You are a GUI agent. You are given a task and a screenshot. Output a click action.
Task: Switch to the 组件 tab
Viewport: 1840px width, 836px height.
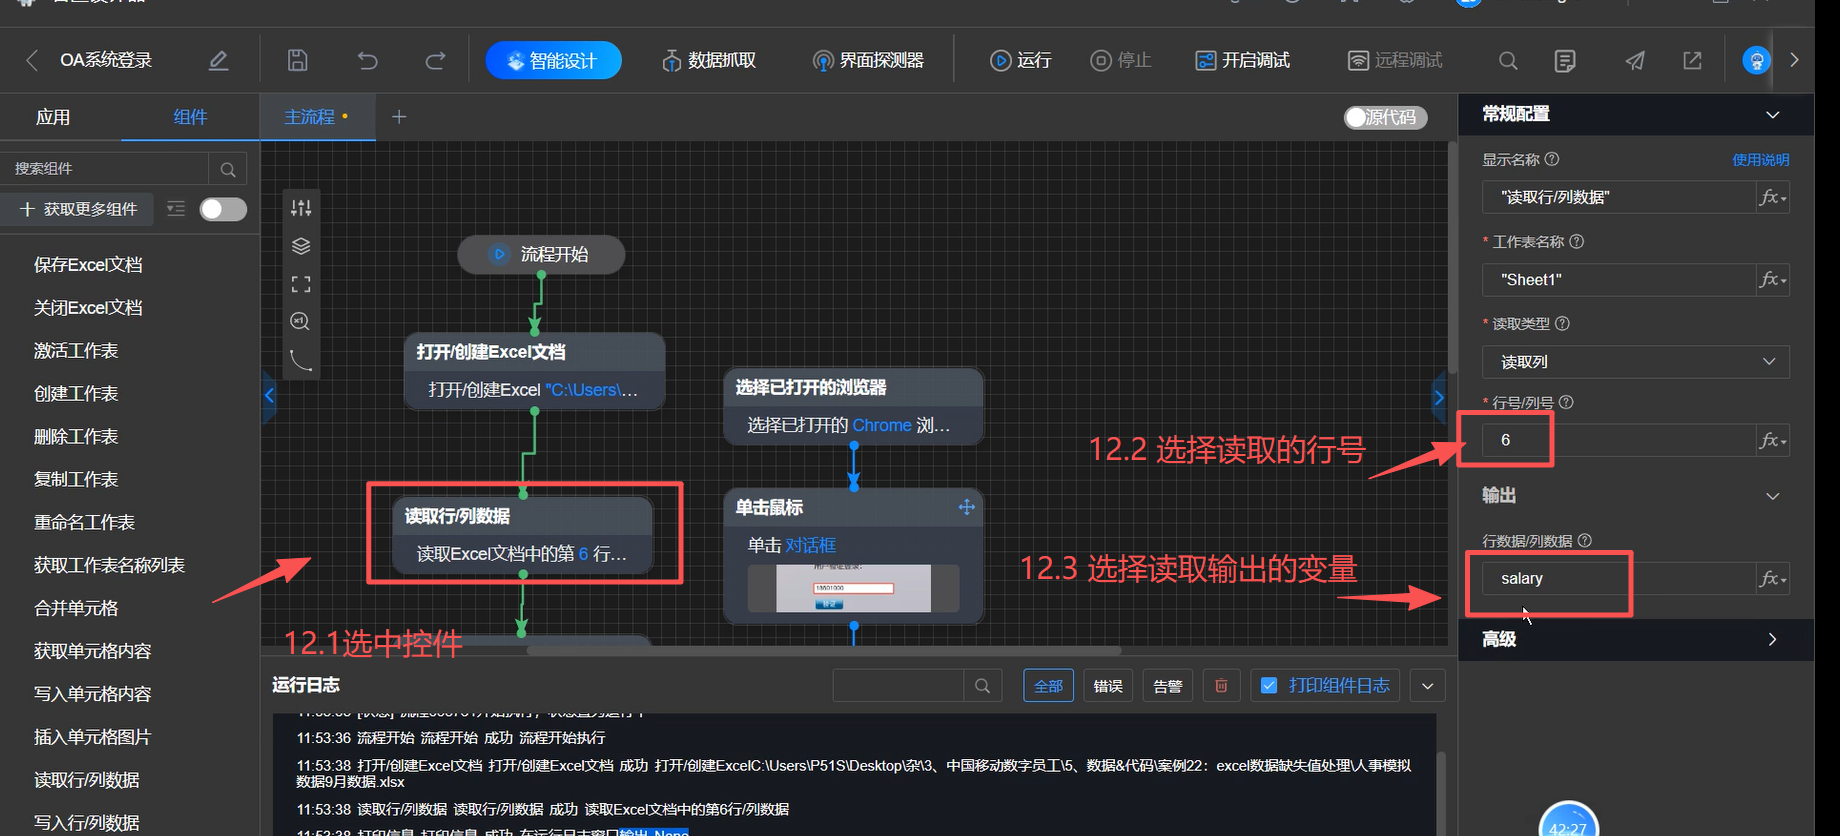coord(190,117)
